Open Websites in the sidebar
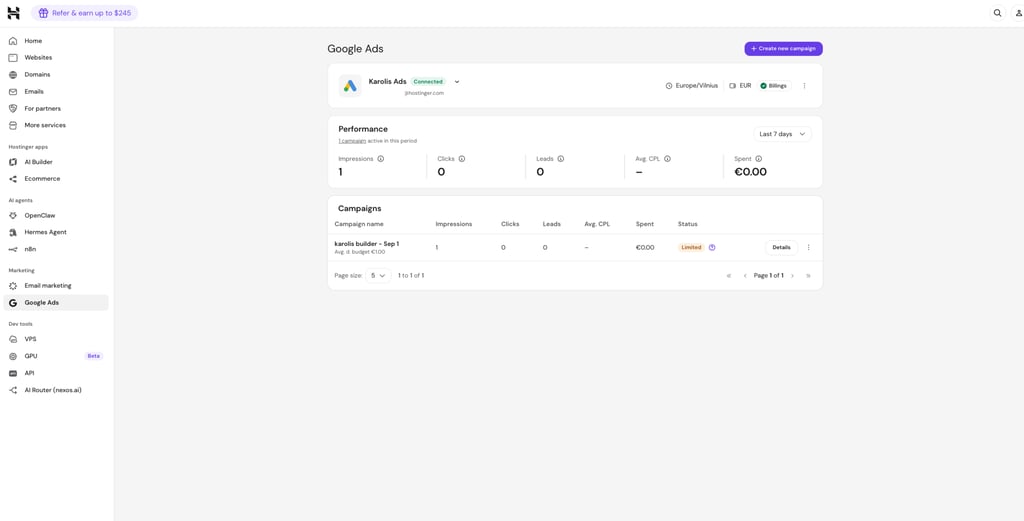The width and height of the screenshot is (1024, 521). 56,58
